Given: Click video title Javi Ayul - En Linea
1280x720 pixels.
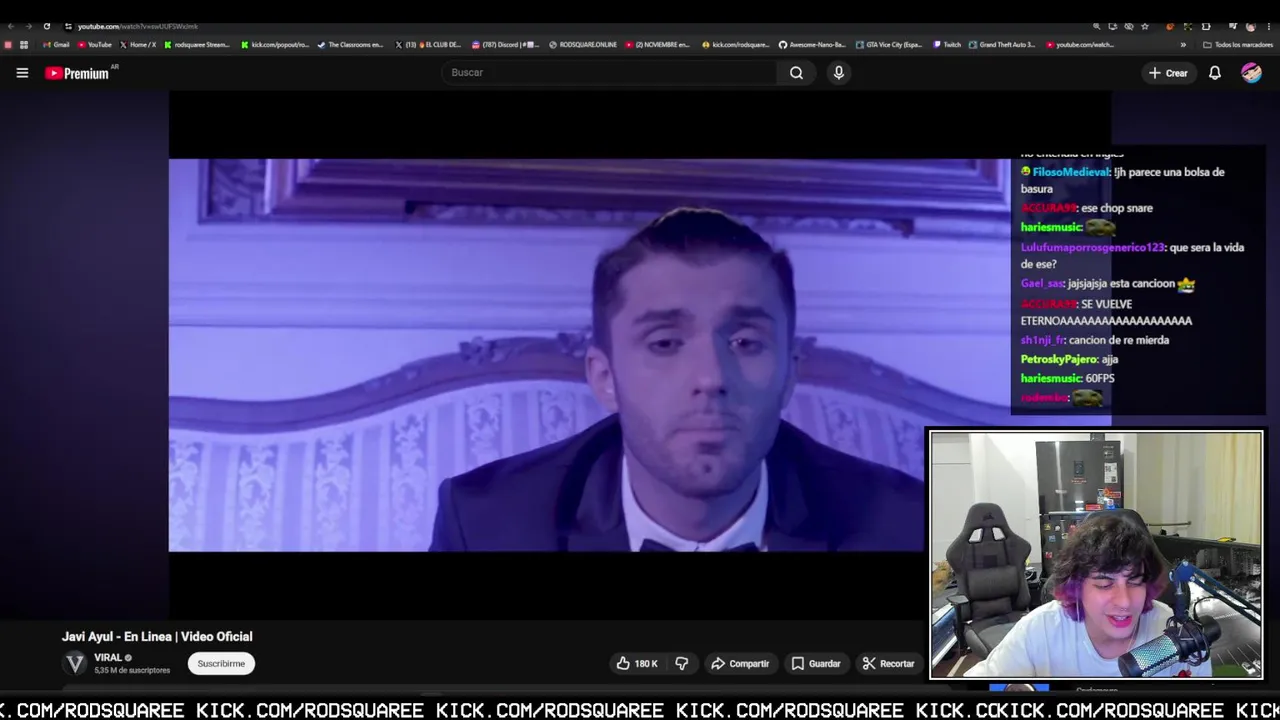Looking at the screenshot, I should [x=157, y=637].
